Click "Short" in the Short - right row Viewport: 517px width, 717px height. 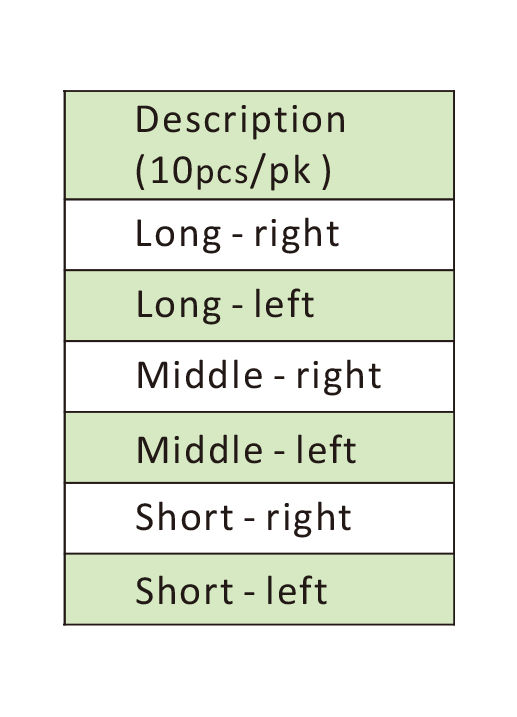(x=185, y=517)
